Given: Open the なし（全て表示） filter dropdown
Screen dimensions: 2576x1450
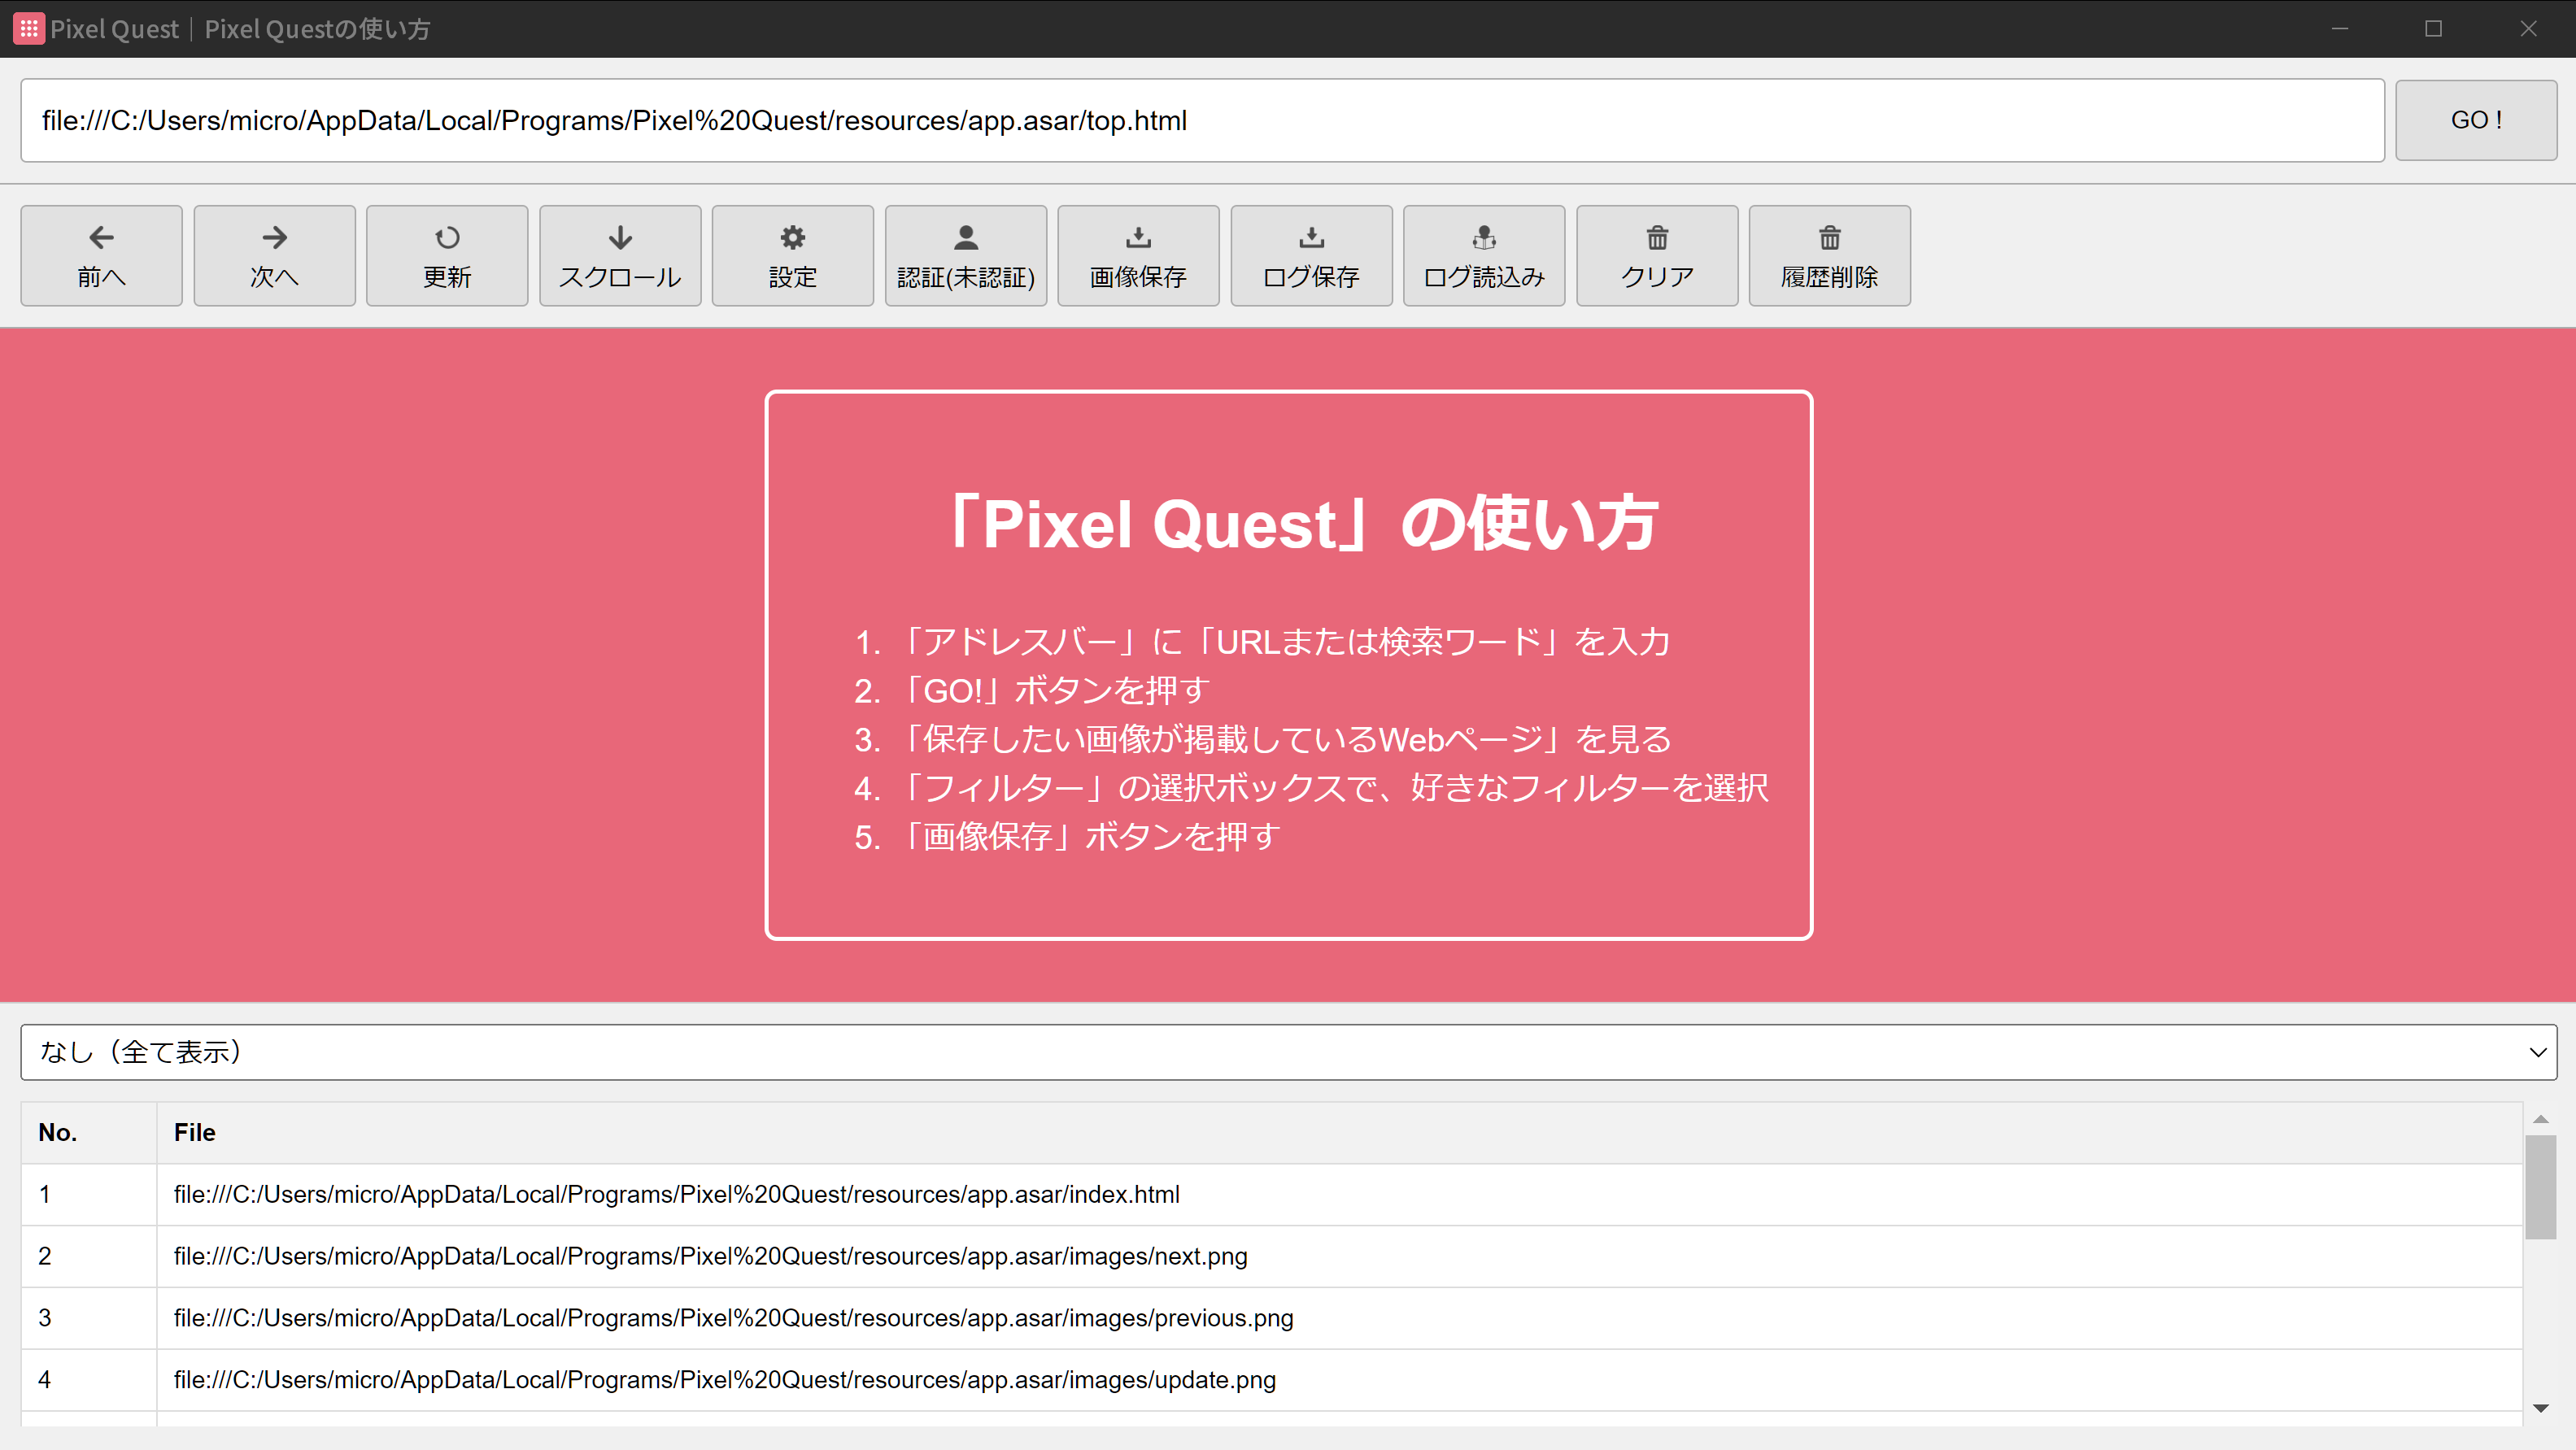Looking at the screenshot, I should (x=1288, y=1051).
